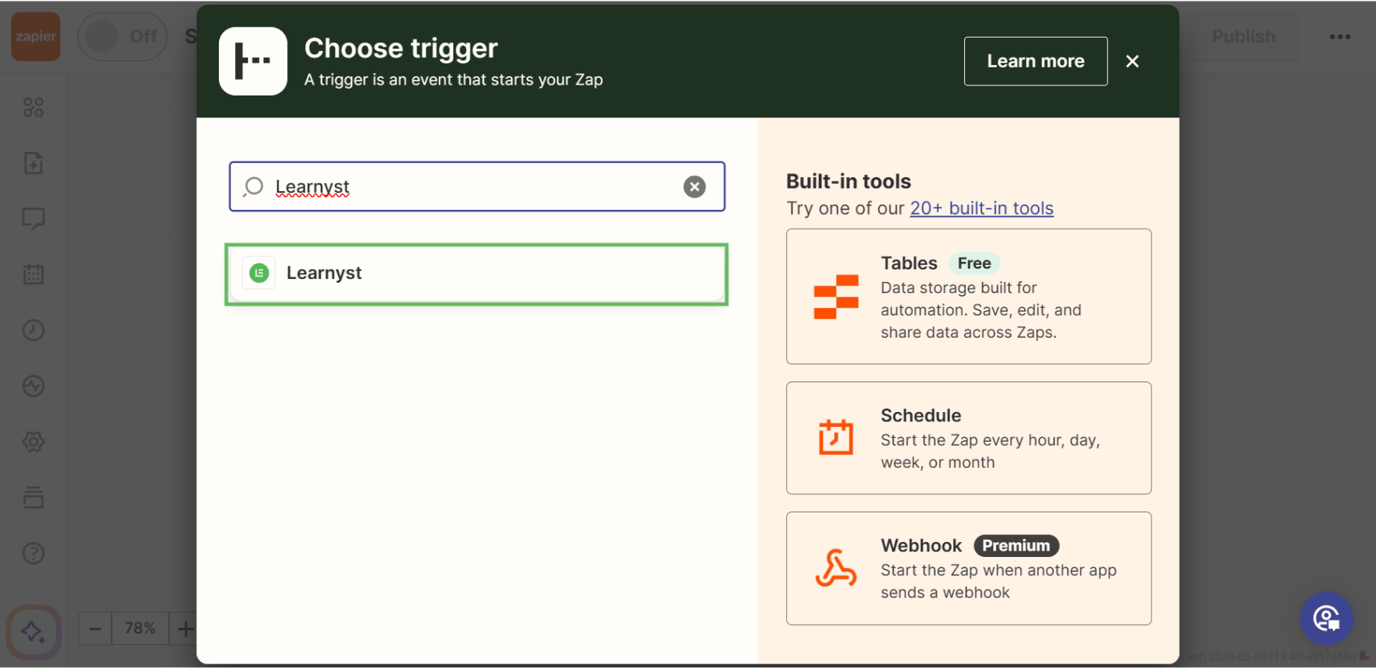The height and width of the screenshot is (669, 1376).
Task: Zoom in using the plus control
Action: point(186,628)
